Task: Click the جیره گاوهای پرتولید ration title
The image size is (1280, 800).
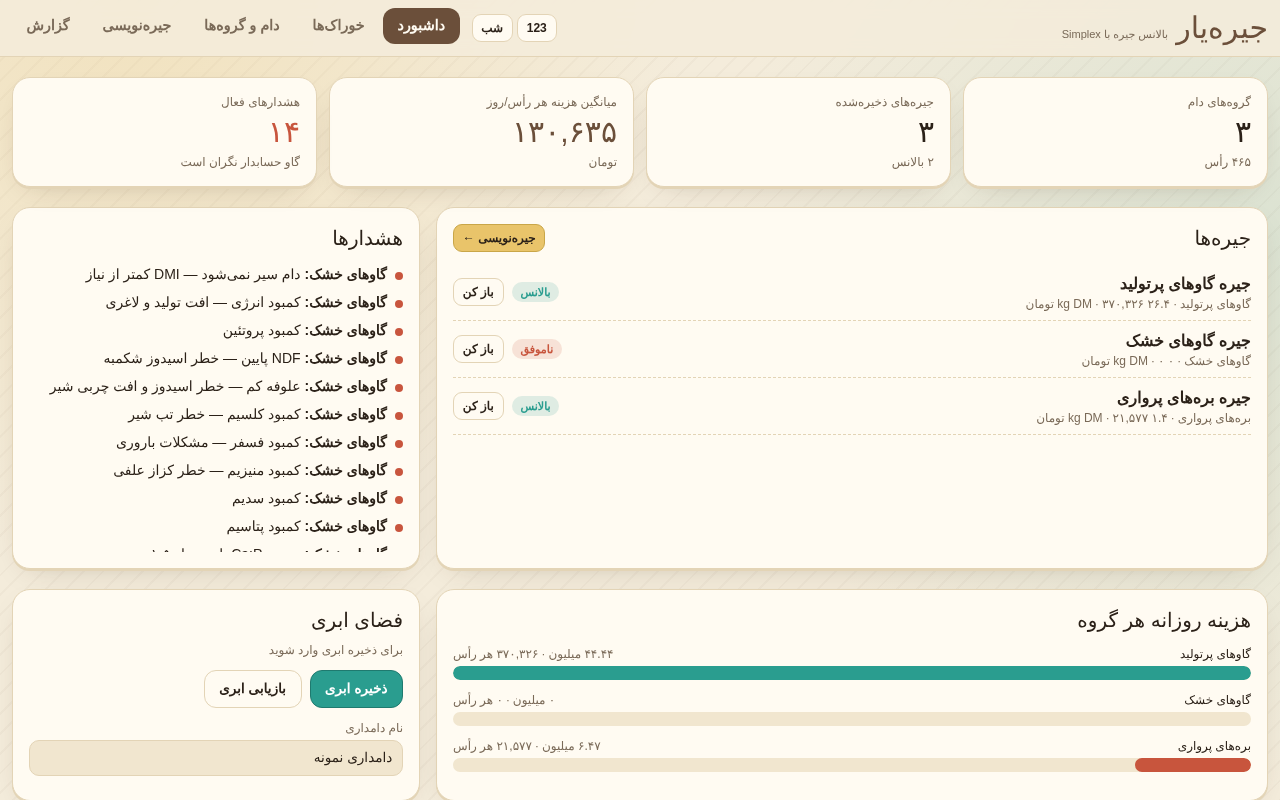Action: pyautogui.click(x=1185, y=283)
